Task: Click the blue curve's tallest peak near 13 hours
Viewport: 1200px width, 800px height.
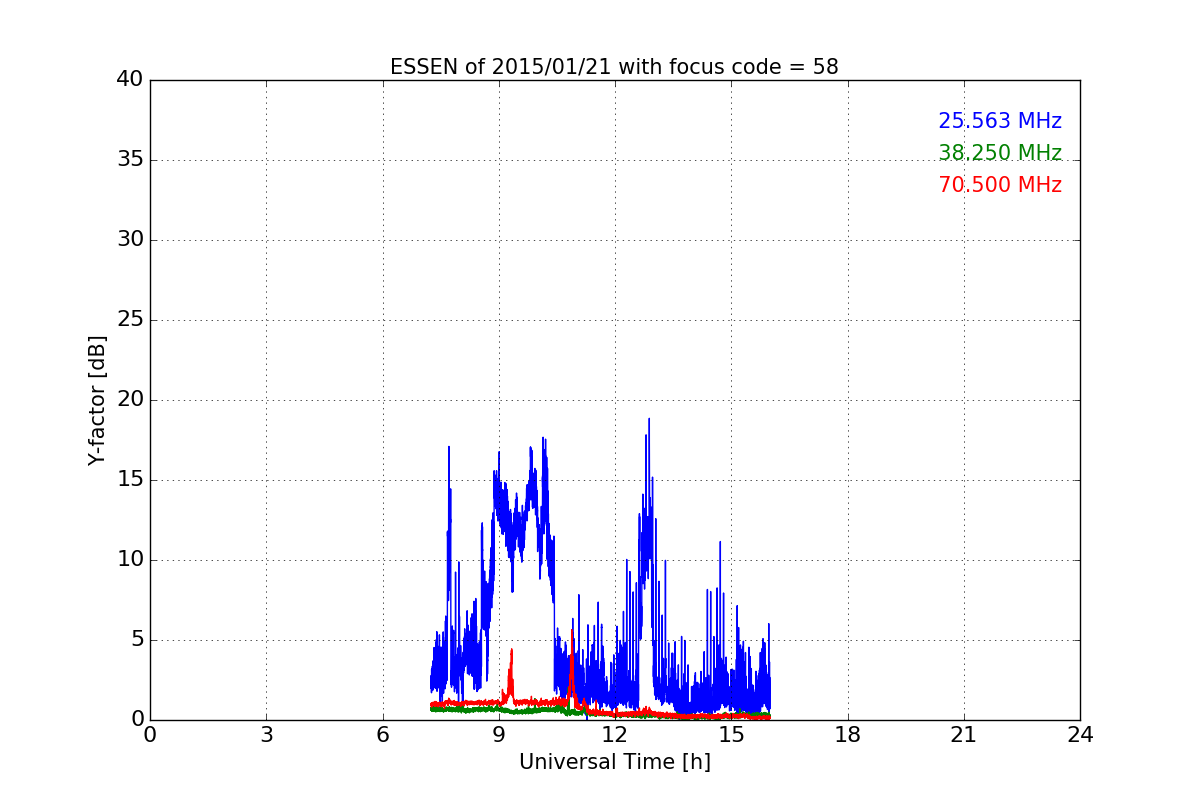Action: pyautogui.click(x=648, y=421)
